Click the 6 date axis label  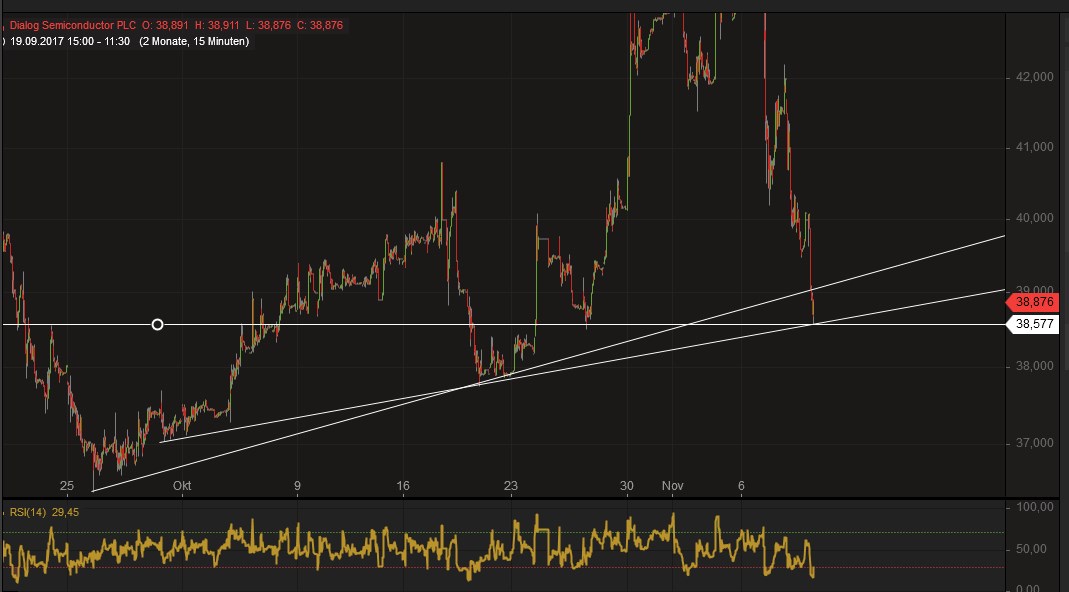coord(742,486)
